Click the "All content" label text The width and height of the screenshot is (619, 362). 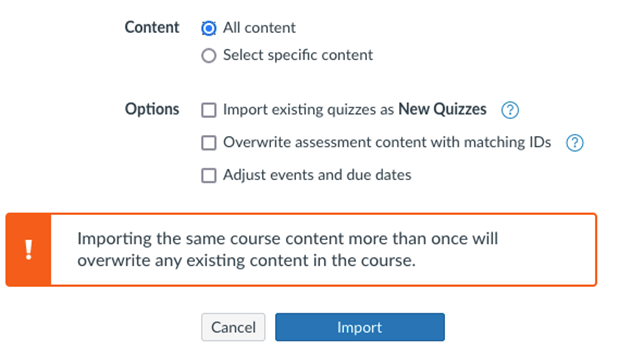[x=259, y=28]
